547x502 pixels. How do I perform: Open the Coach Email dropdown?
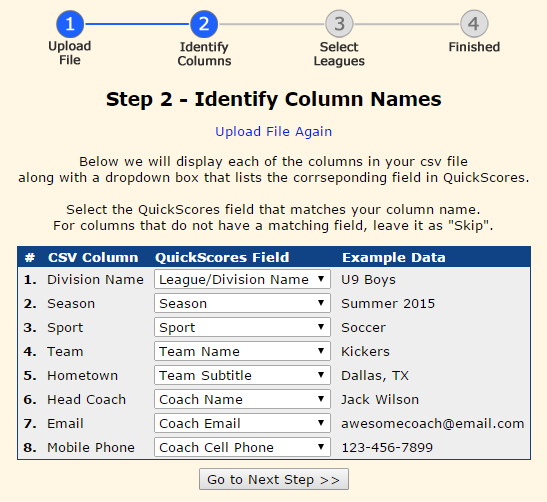coord(242,423)
